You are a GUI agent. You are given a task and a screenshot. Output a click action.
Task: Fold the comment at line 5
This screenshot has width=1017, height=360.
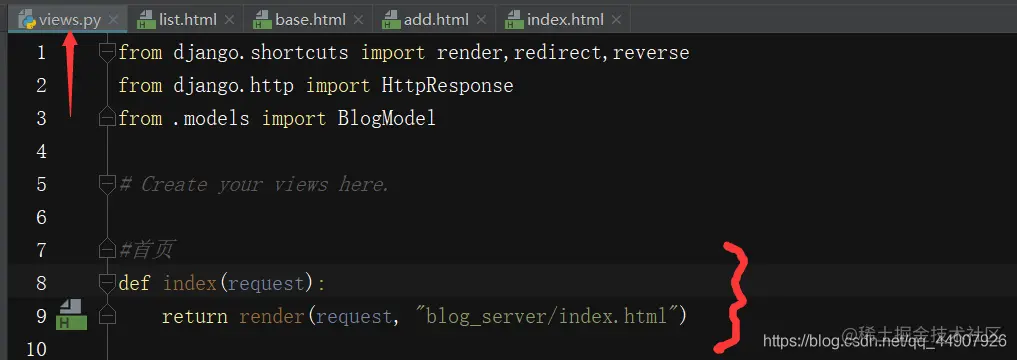pos(107,185)
